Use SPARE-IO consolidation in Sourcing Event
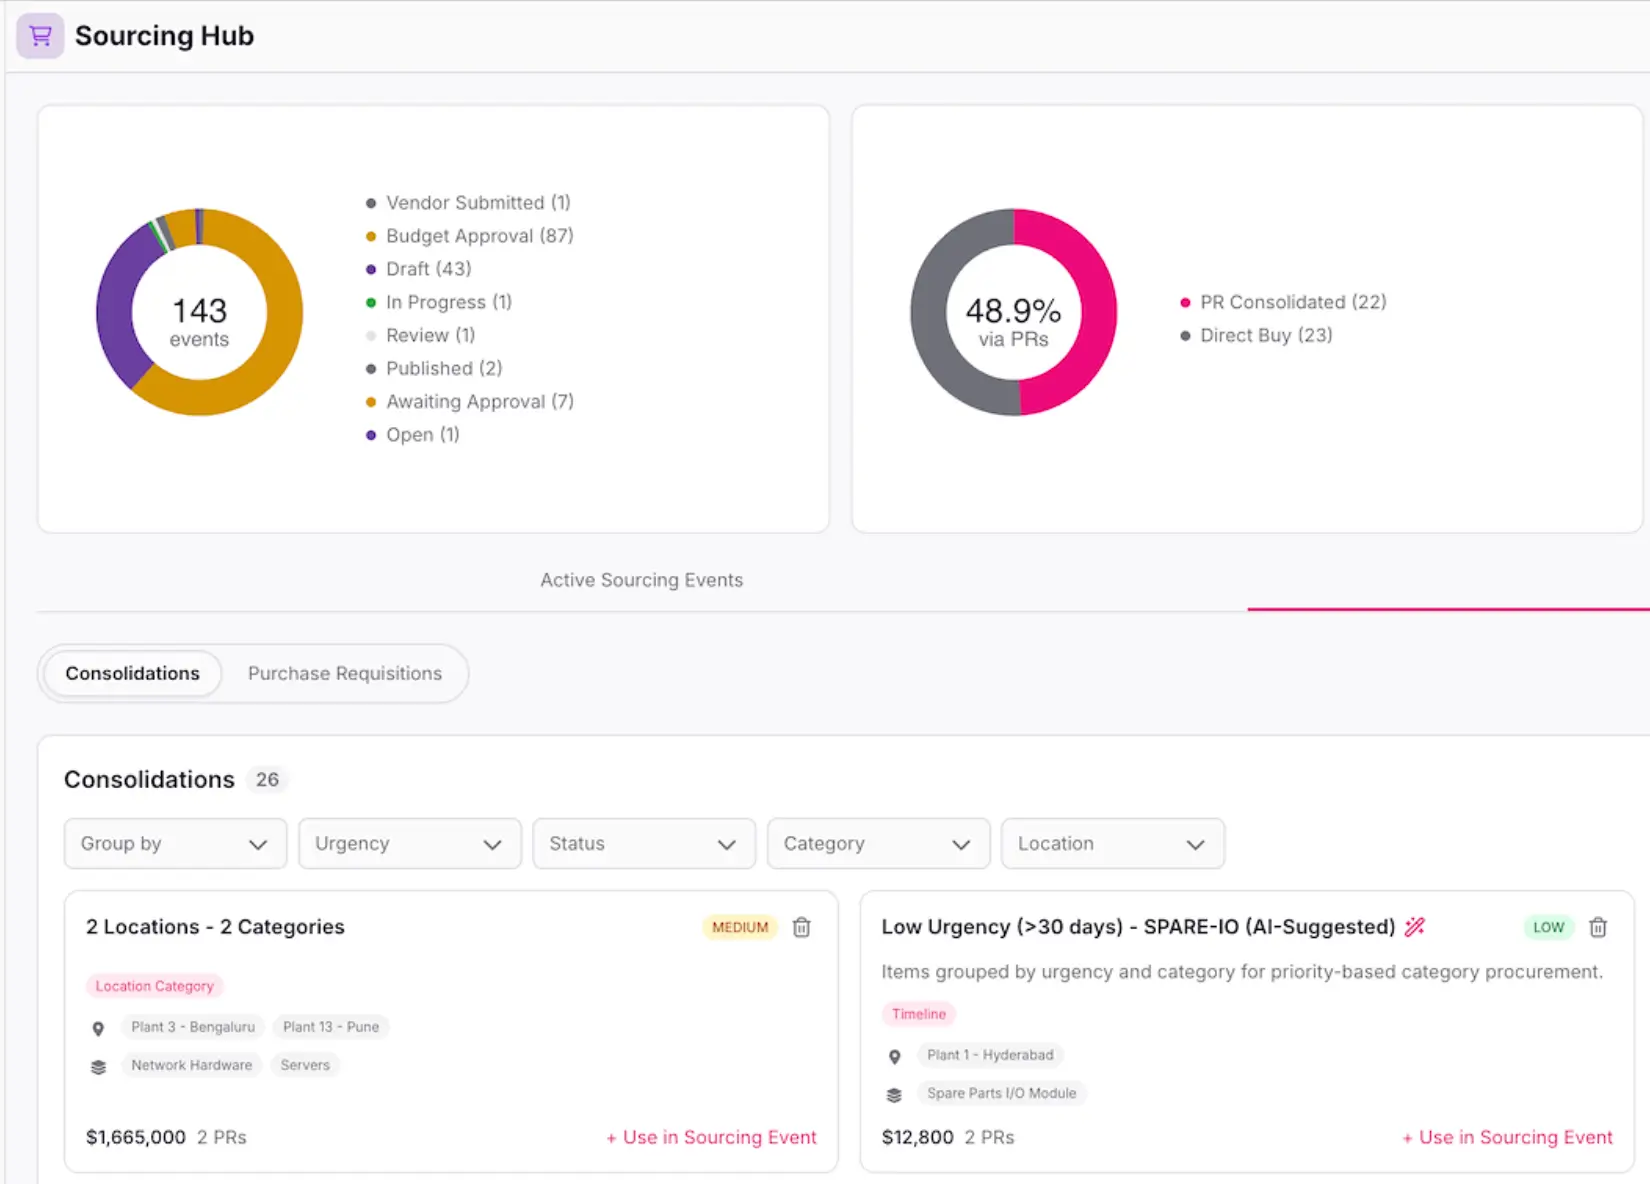 click(x=1507, y=1137)
